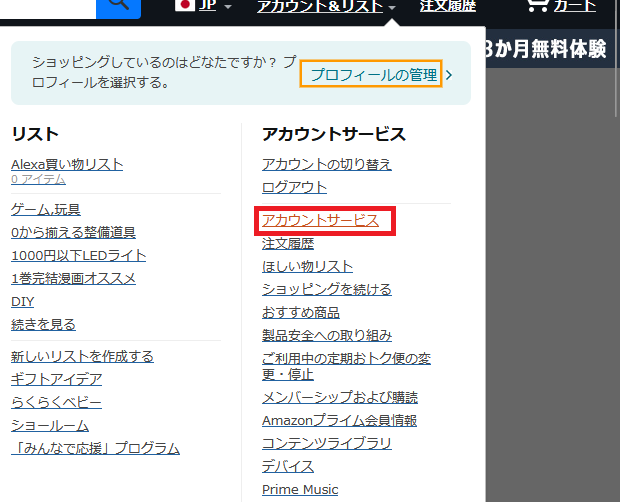This screenshot has height=502, width=620.
Task: Click アカウントの切り替え
Action: tap(327, 164)
